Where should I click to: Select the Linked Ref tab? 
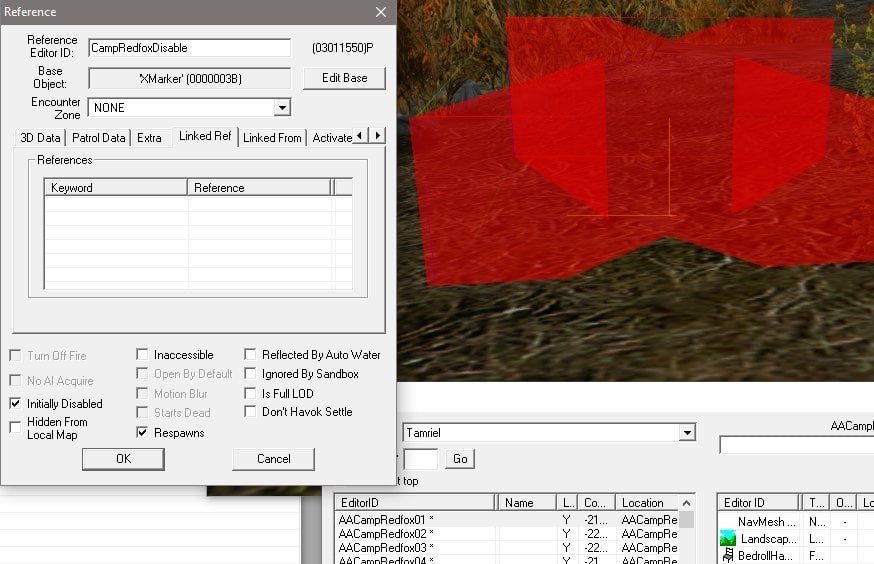point(205,136)
